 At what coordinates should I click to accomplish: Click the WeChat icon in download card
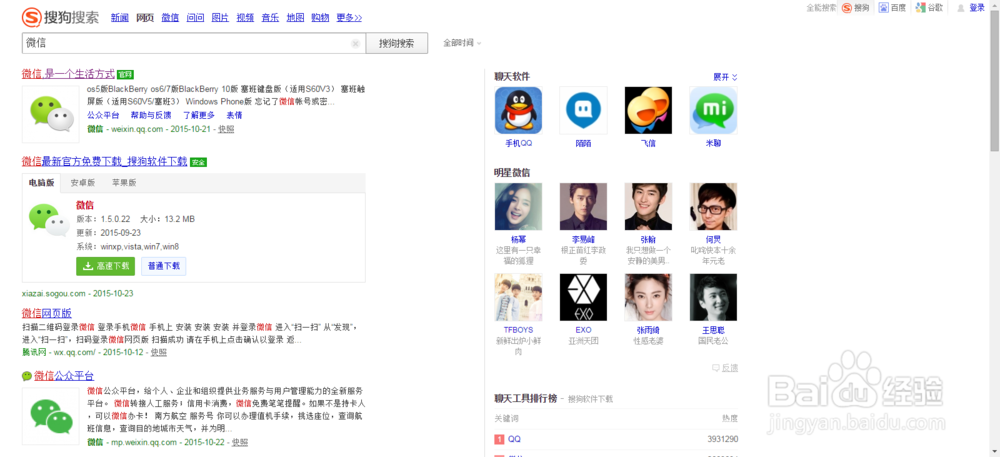tap(50, 220)
